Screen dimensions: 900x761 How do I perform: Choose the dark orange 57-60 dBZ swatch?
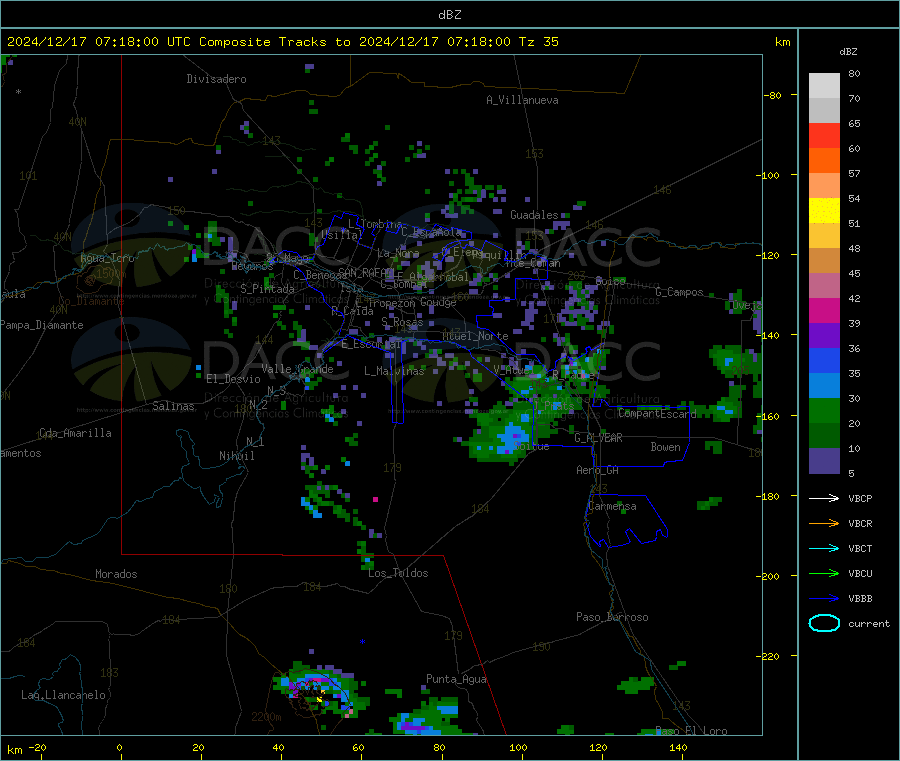click(x=824, y=161)
